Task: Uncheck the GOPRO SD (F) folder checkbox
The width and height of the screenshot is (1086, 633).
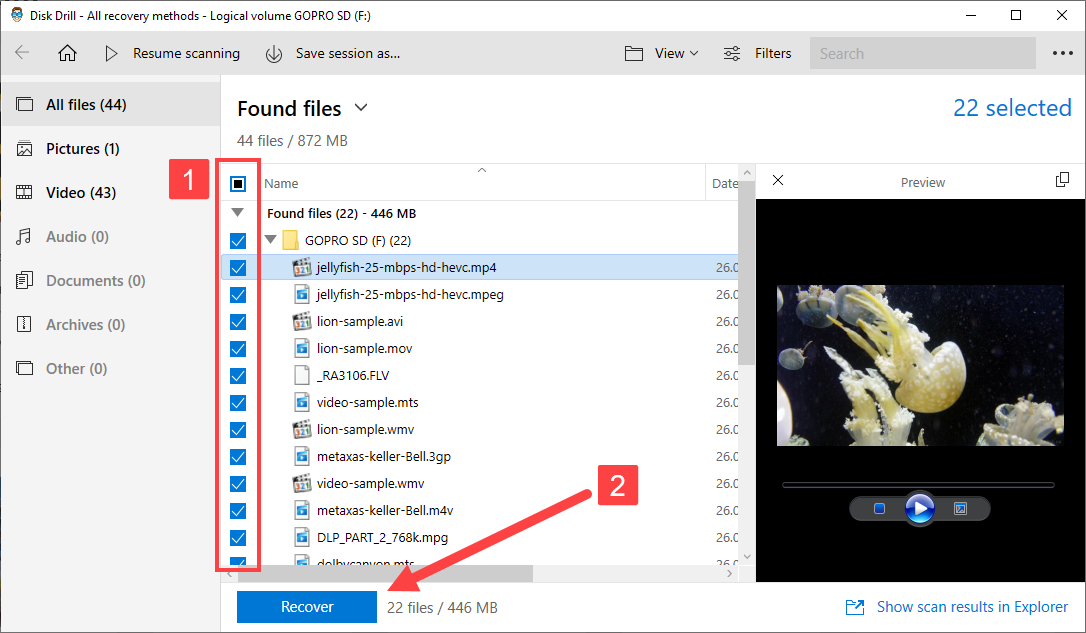Action: coord(238,240)
